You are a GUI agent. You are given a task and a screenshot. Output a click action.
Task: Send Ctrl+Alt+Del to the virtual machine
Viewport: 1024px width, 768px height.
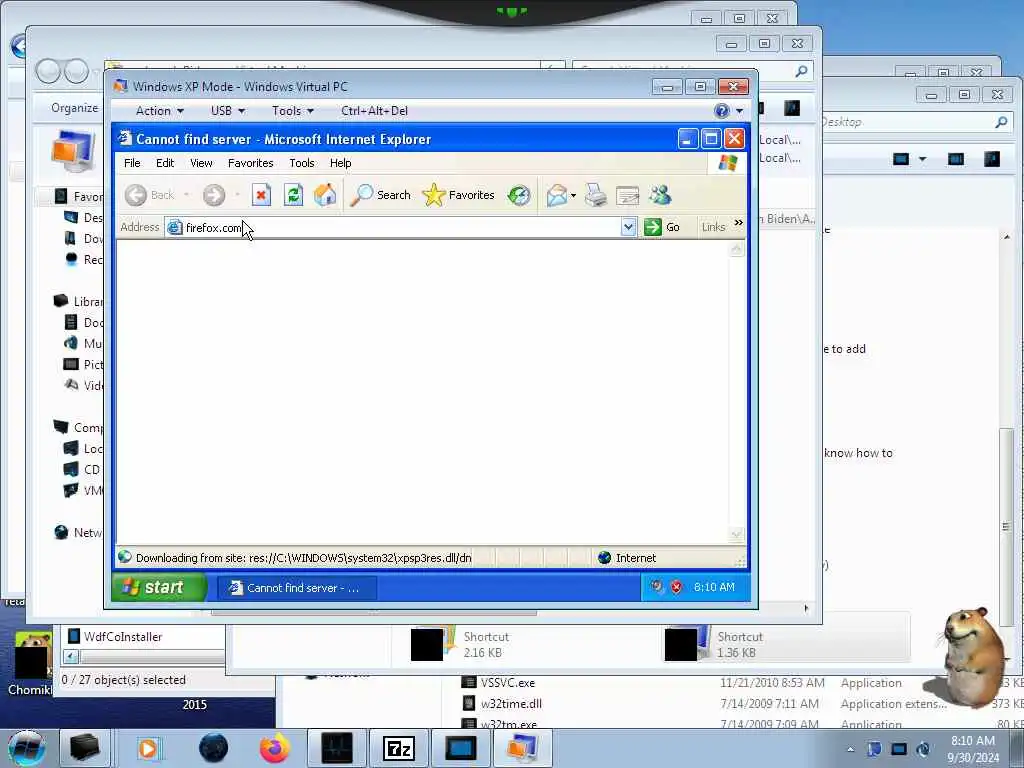coord(374,110)
